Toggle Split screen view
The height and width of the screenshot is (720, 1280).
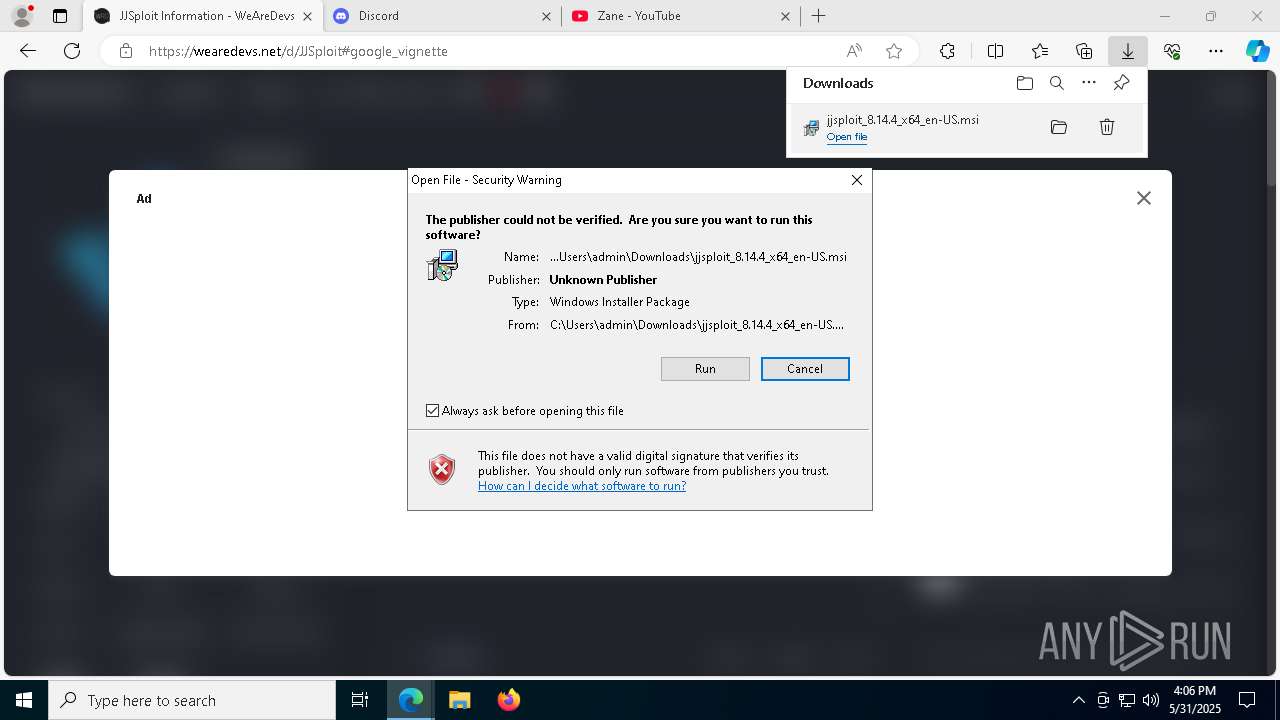(995, 51)
